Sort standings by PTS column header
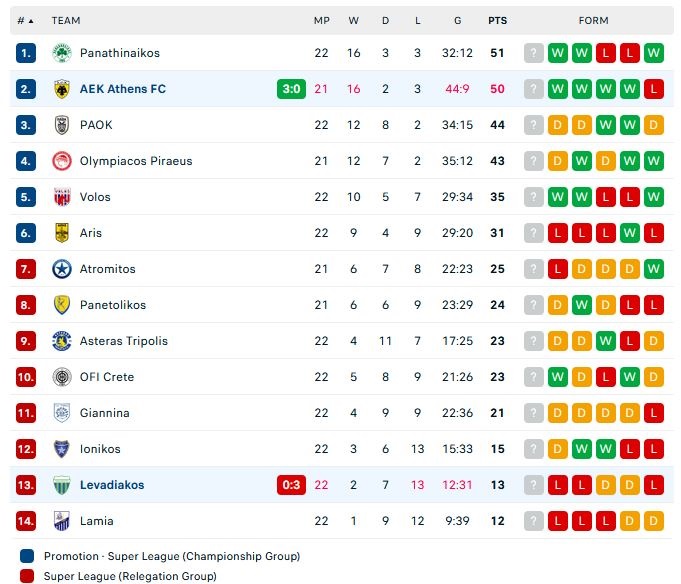This screenshot has height=584, width=681. (497, 20)
